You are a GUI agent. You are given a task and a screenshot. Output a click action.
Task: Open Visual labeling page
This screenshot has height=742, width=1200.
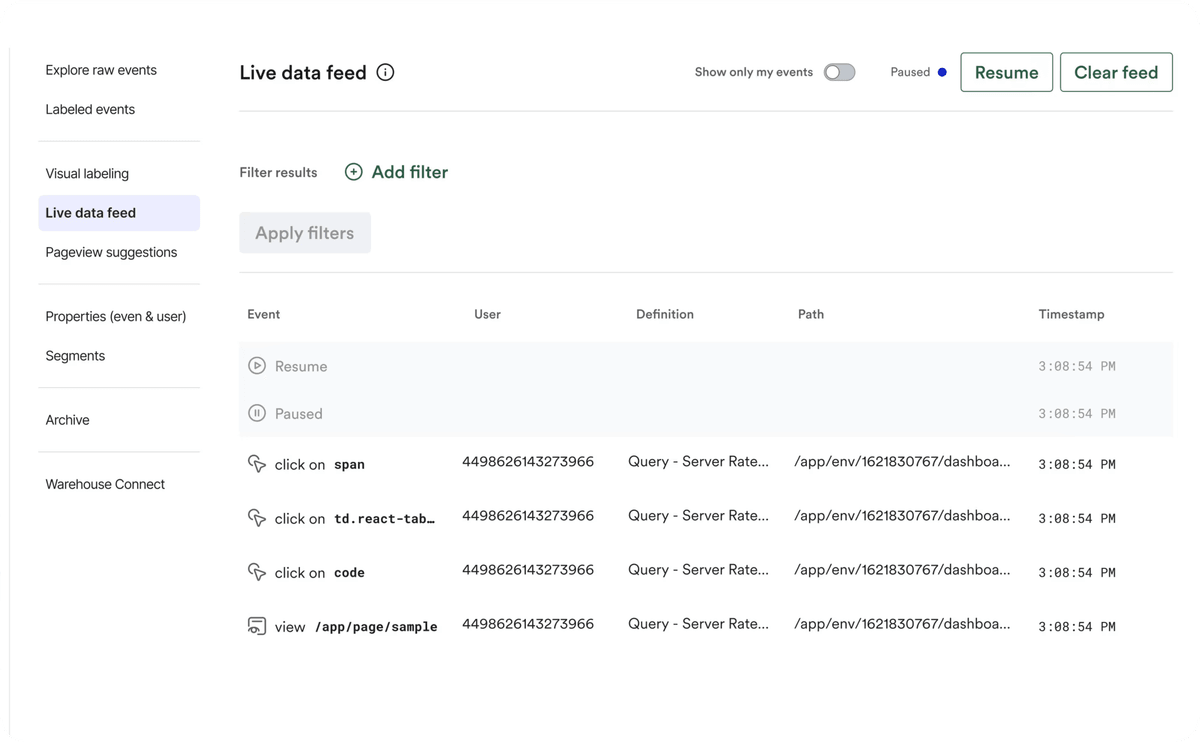(x=87, y=173)
